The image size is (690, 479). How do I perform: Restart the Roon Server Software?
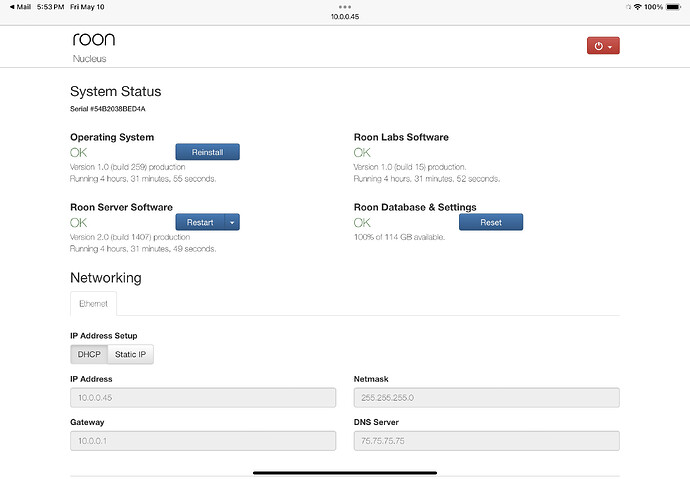(x=200, y=222)
